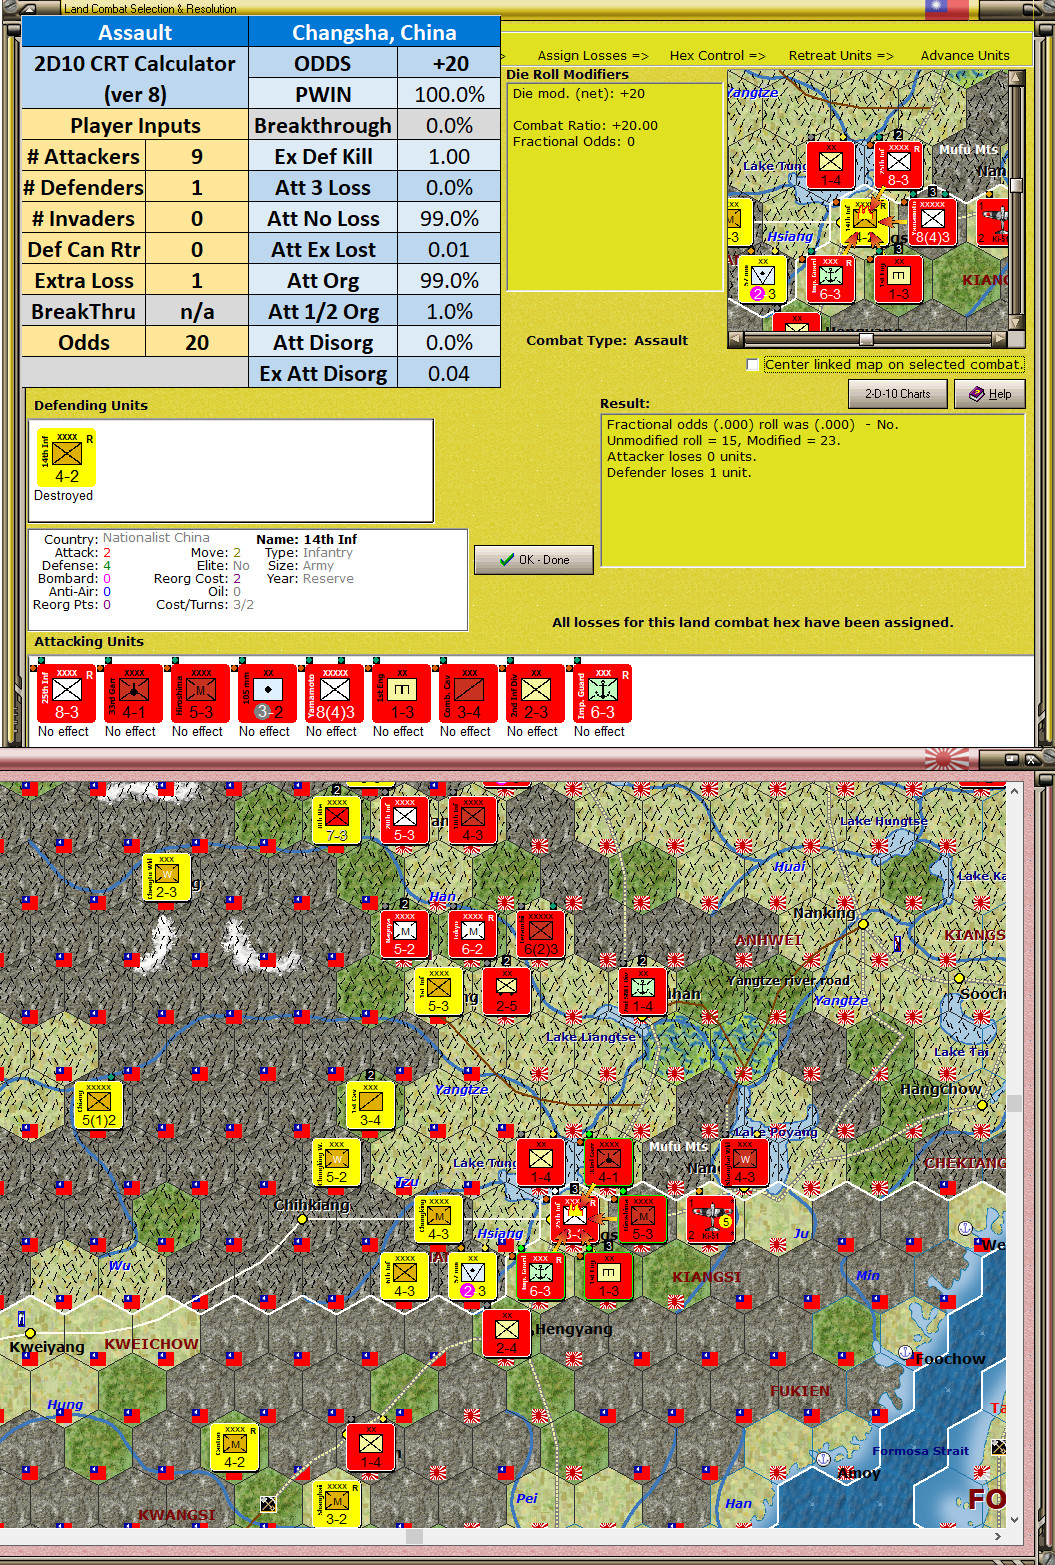Click the 2-4 infantry unit at Hengyang
1055x1565 pixels.
point(507,1334)
